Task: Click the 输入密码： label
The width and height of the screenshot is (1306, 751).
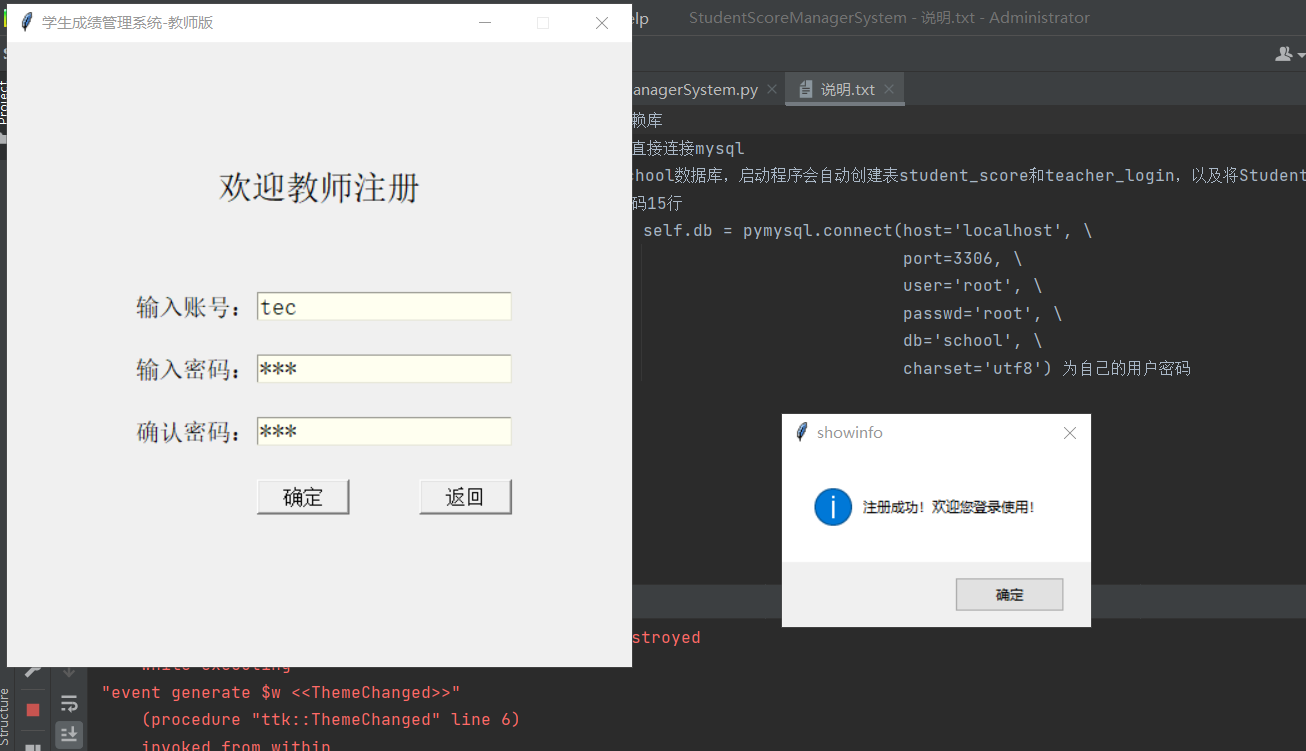Action: coord(190,369)
